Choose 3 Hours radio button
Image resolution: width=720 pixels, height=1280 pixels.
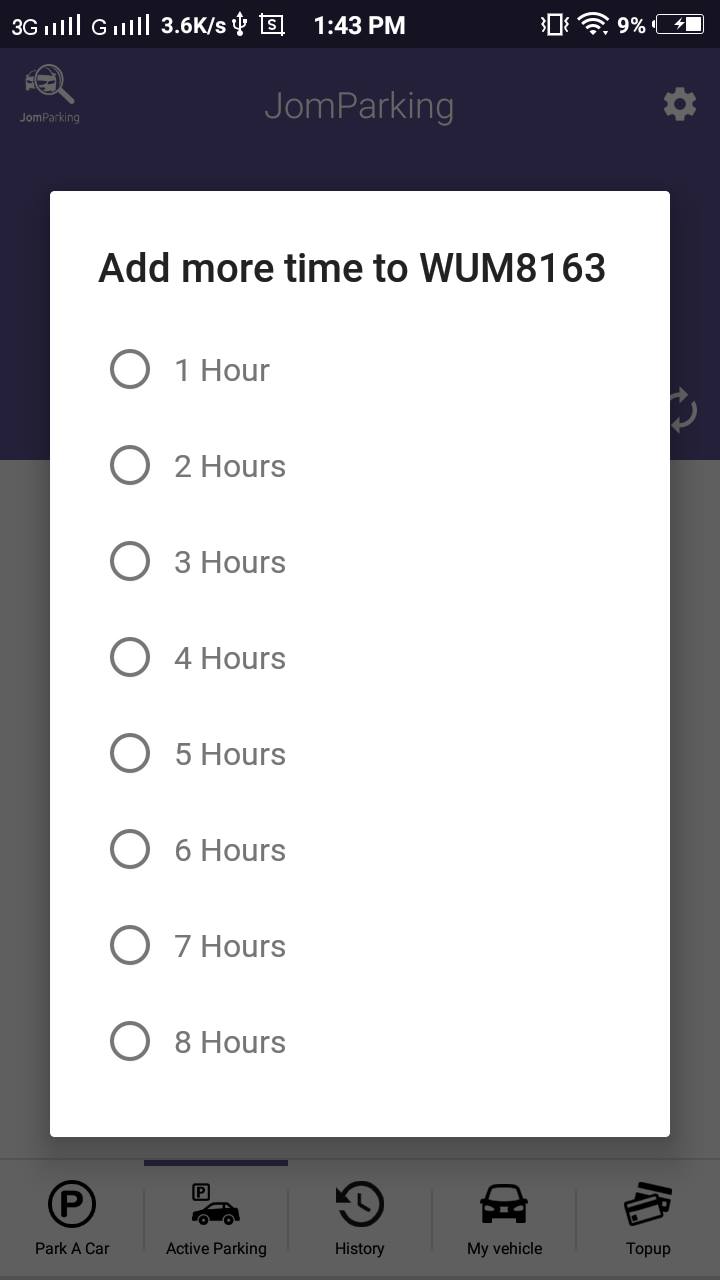pyautogui.click(x=130, y=561)
